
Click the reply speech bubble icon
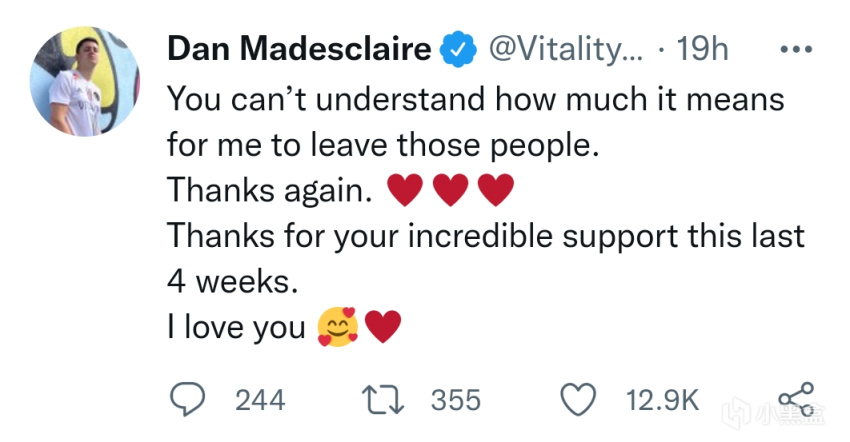(188, 400)
